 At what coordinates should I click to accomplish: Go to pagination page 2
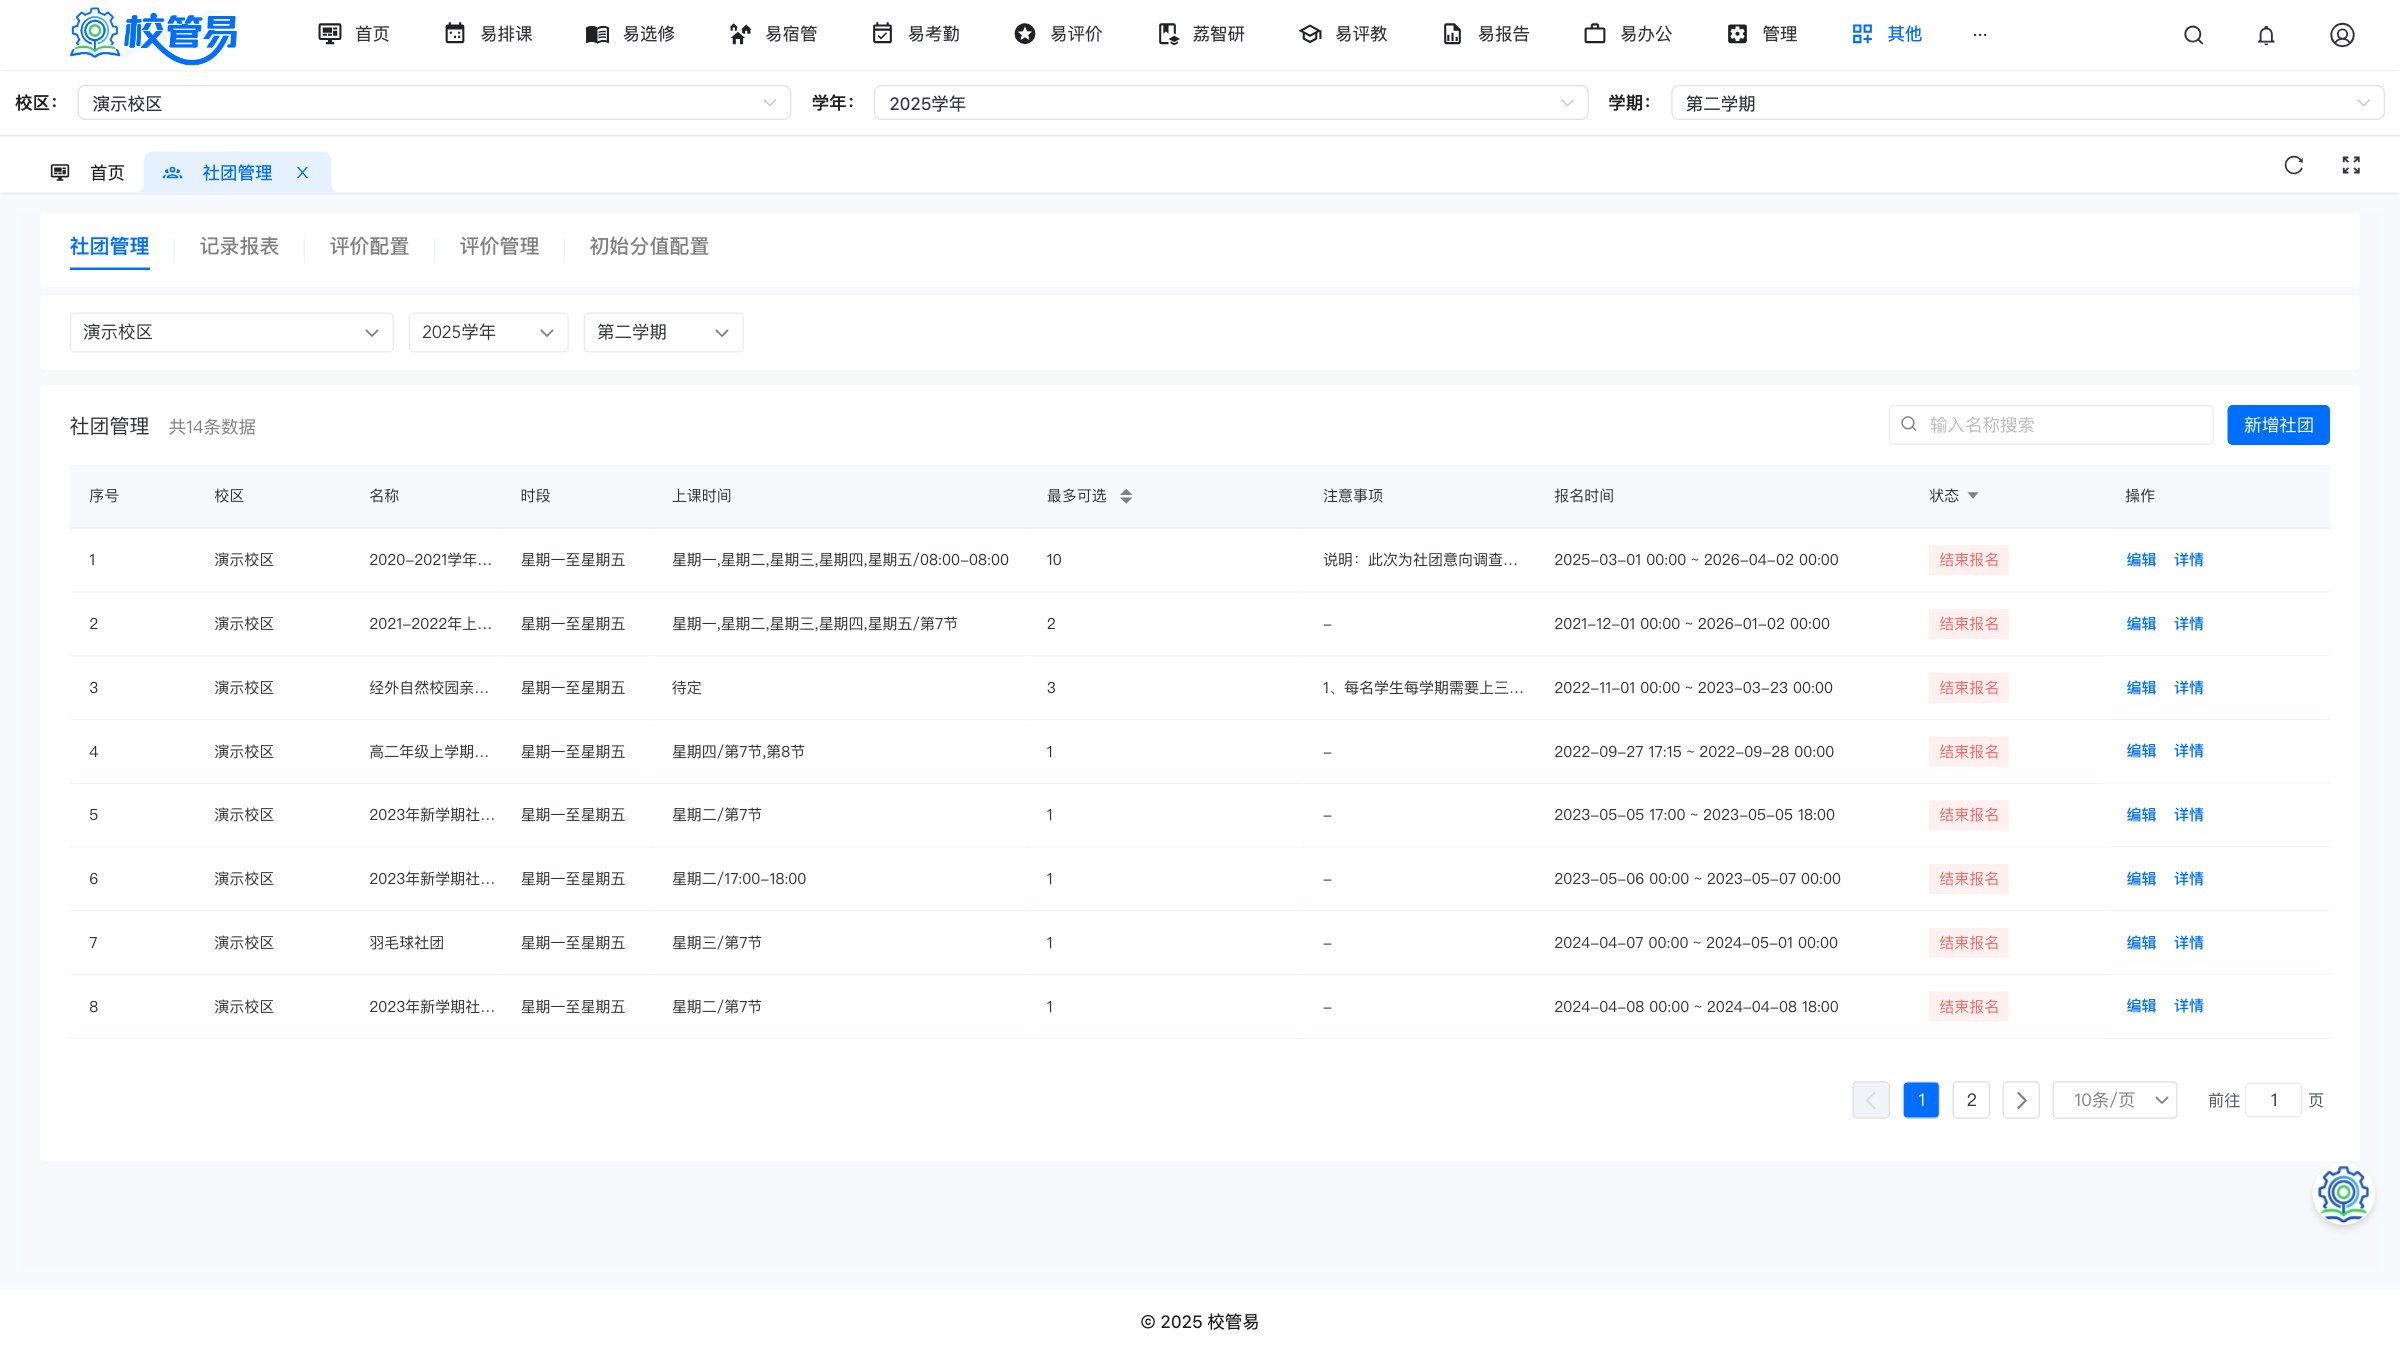coord(1971,1100)
